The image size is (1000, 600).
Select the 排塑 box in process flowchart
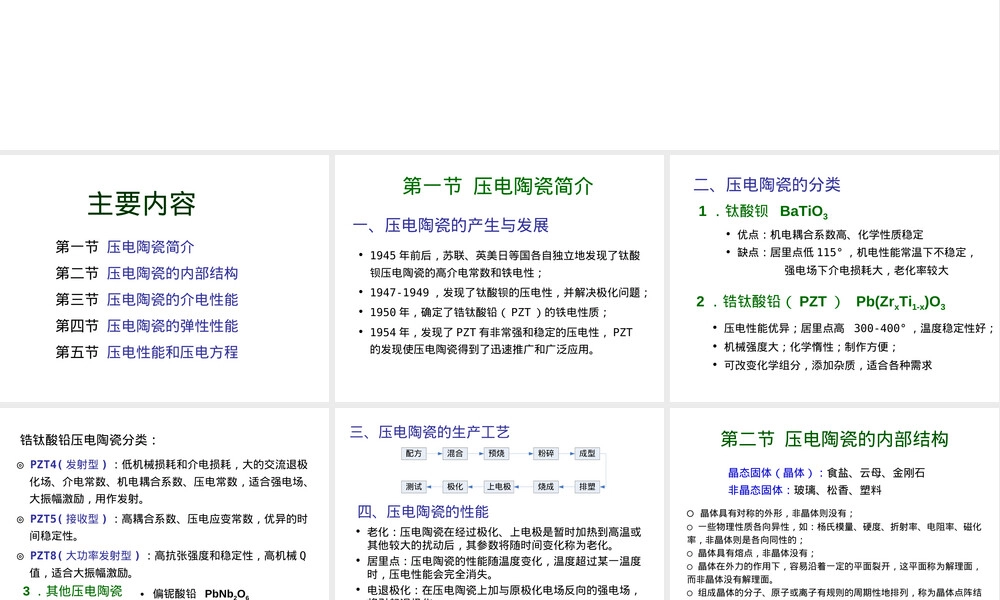tap(587, 487)
